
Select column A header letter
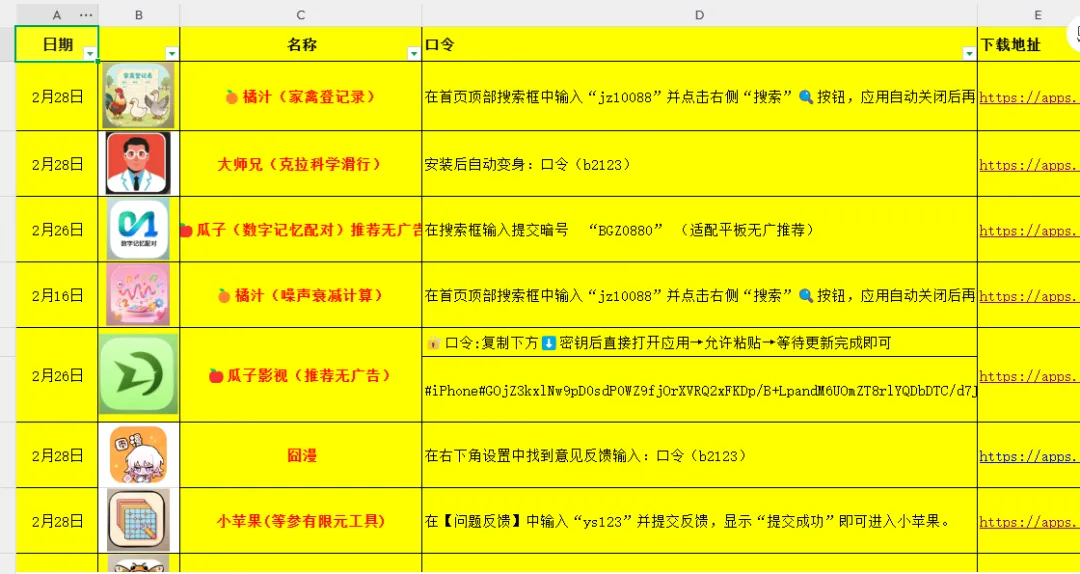[56, 15]
